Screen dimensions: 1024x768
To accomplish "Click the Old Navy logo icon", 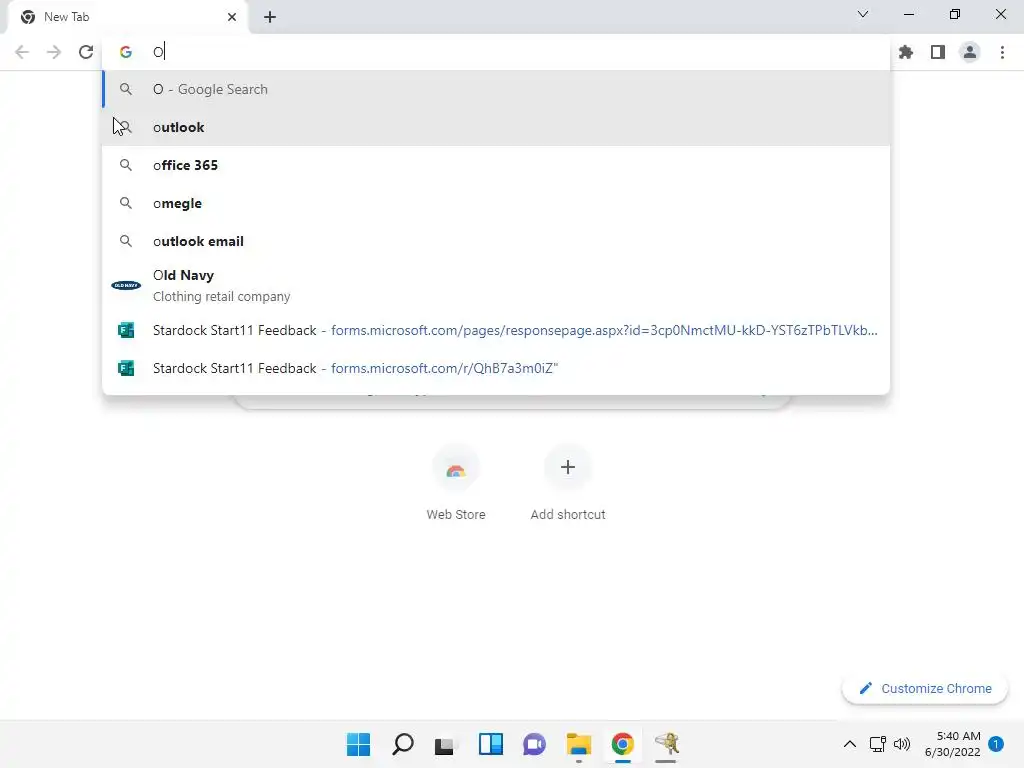I will click(x=126, y=285).
